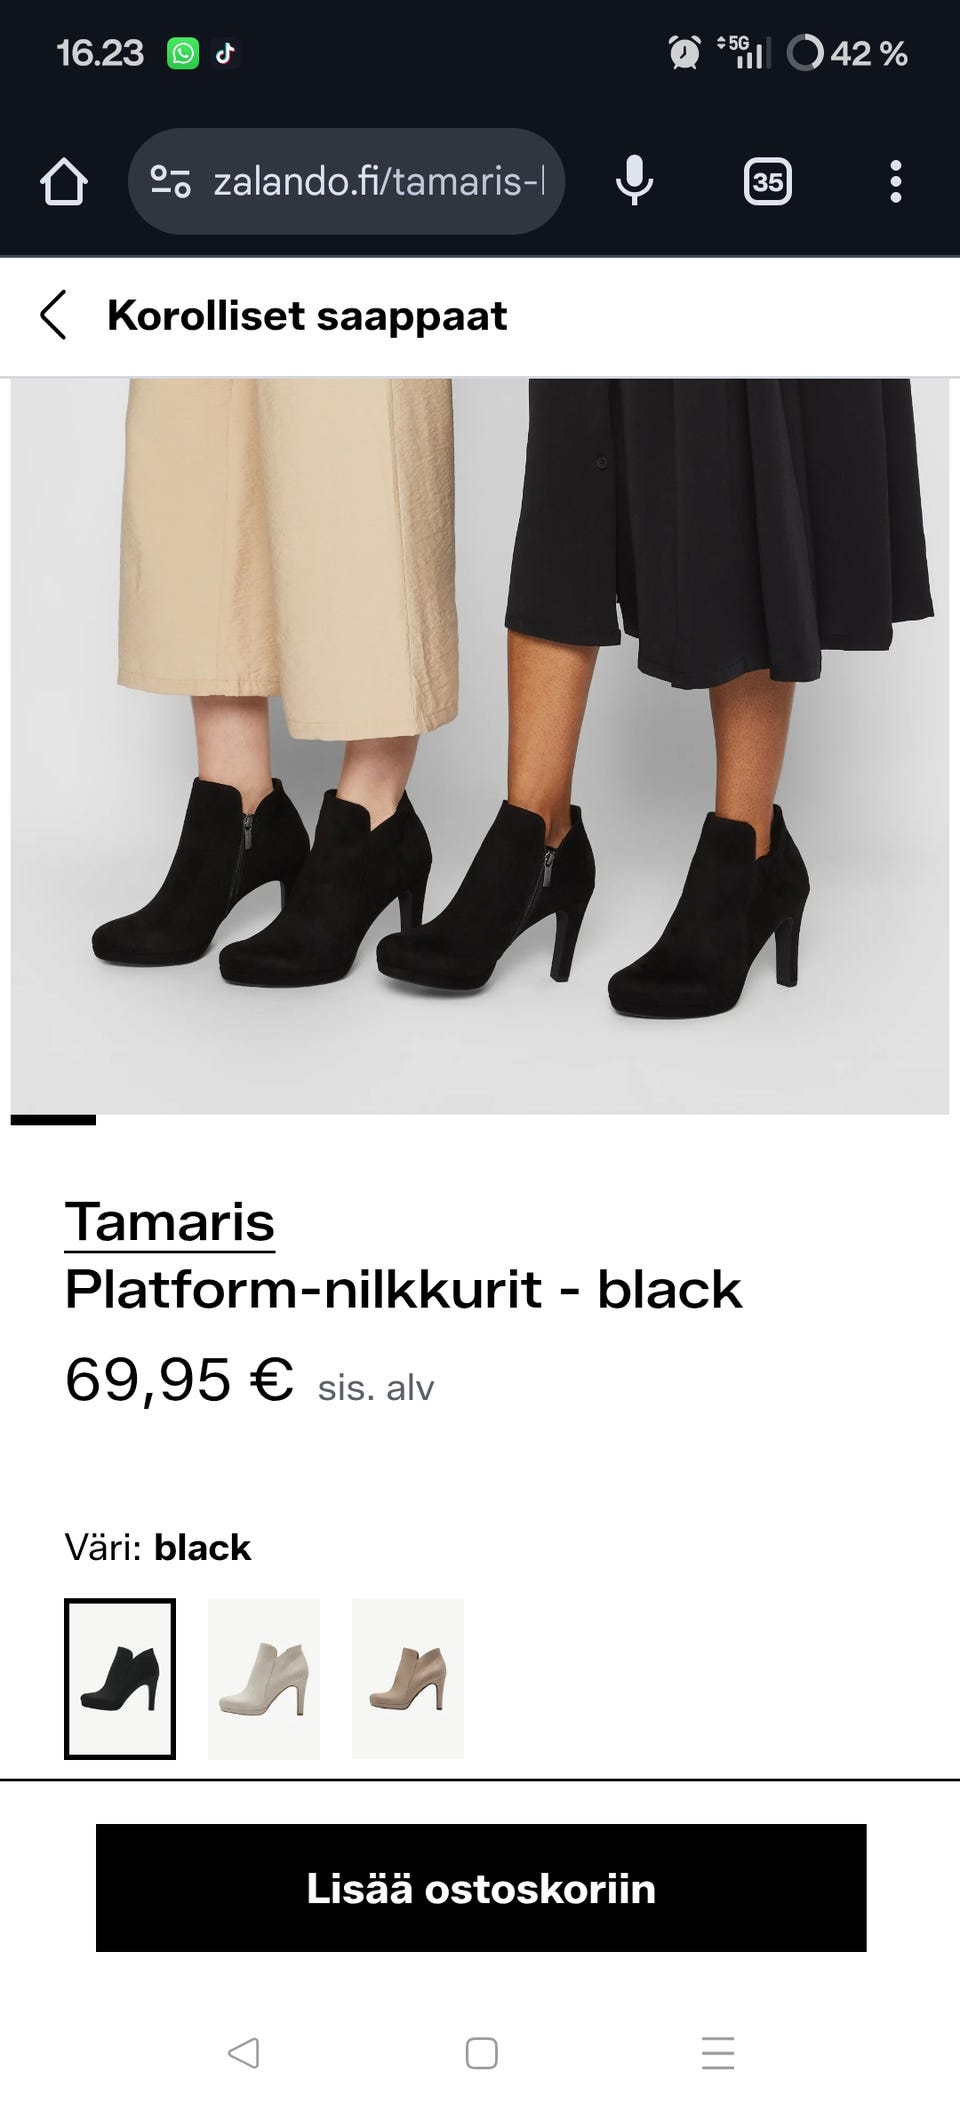Open the Android recent apps button

pyautogui.click(x=718, y=2052)
